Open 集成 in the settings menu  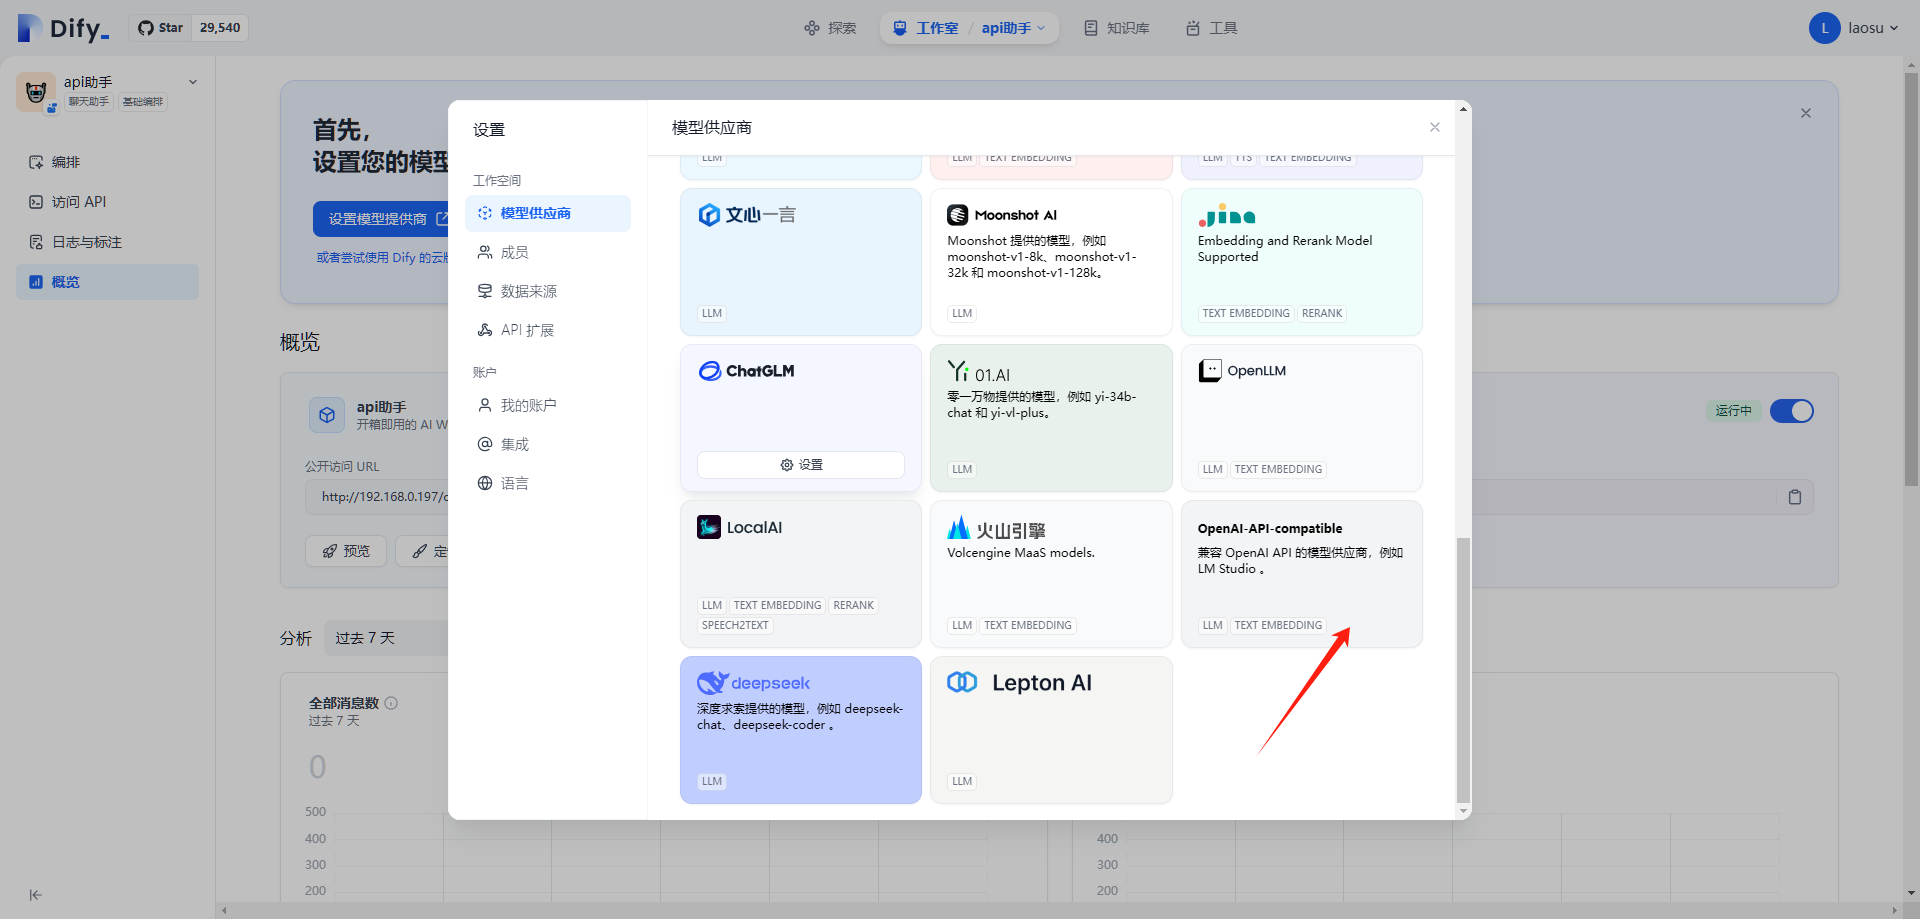point(548,444)
